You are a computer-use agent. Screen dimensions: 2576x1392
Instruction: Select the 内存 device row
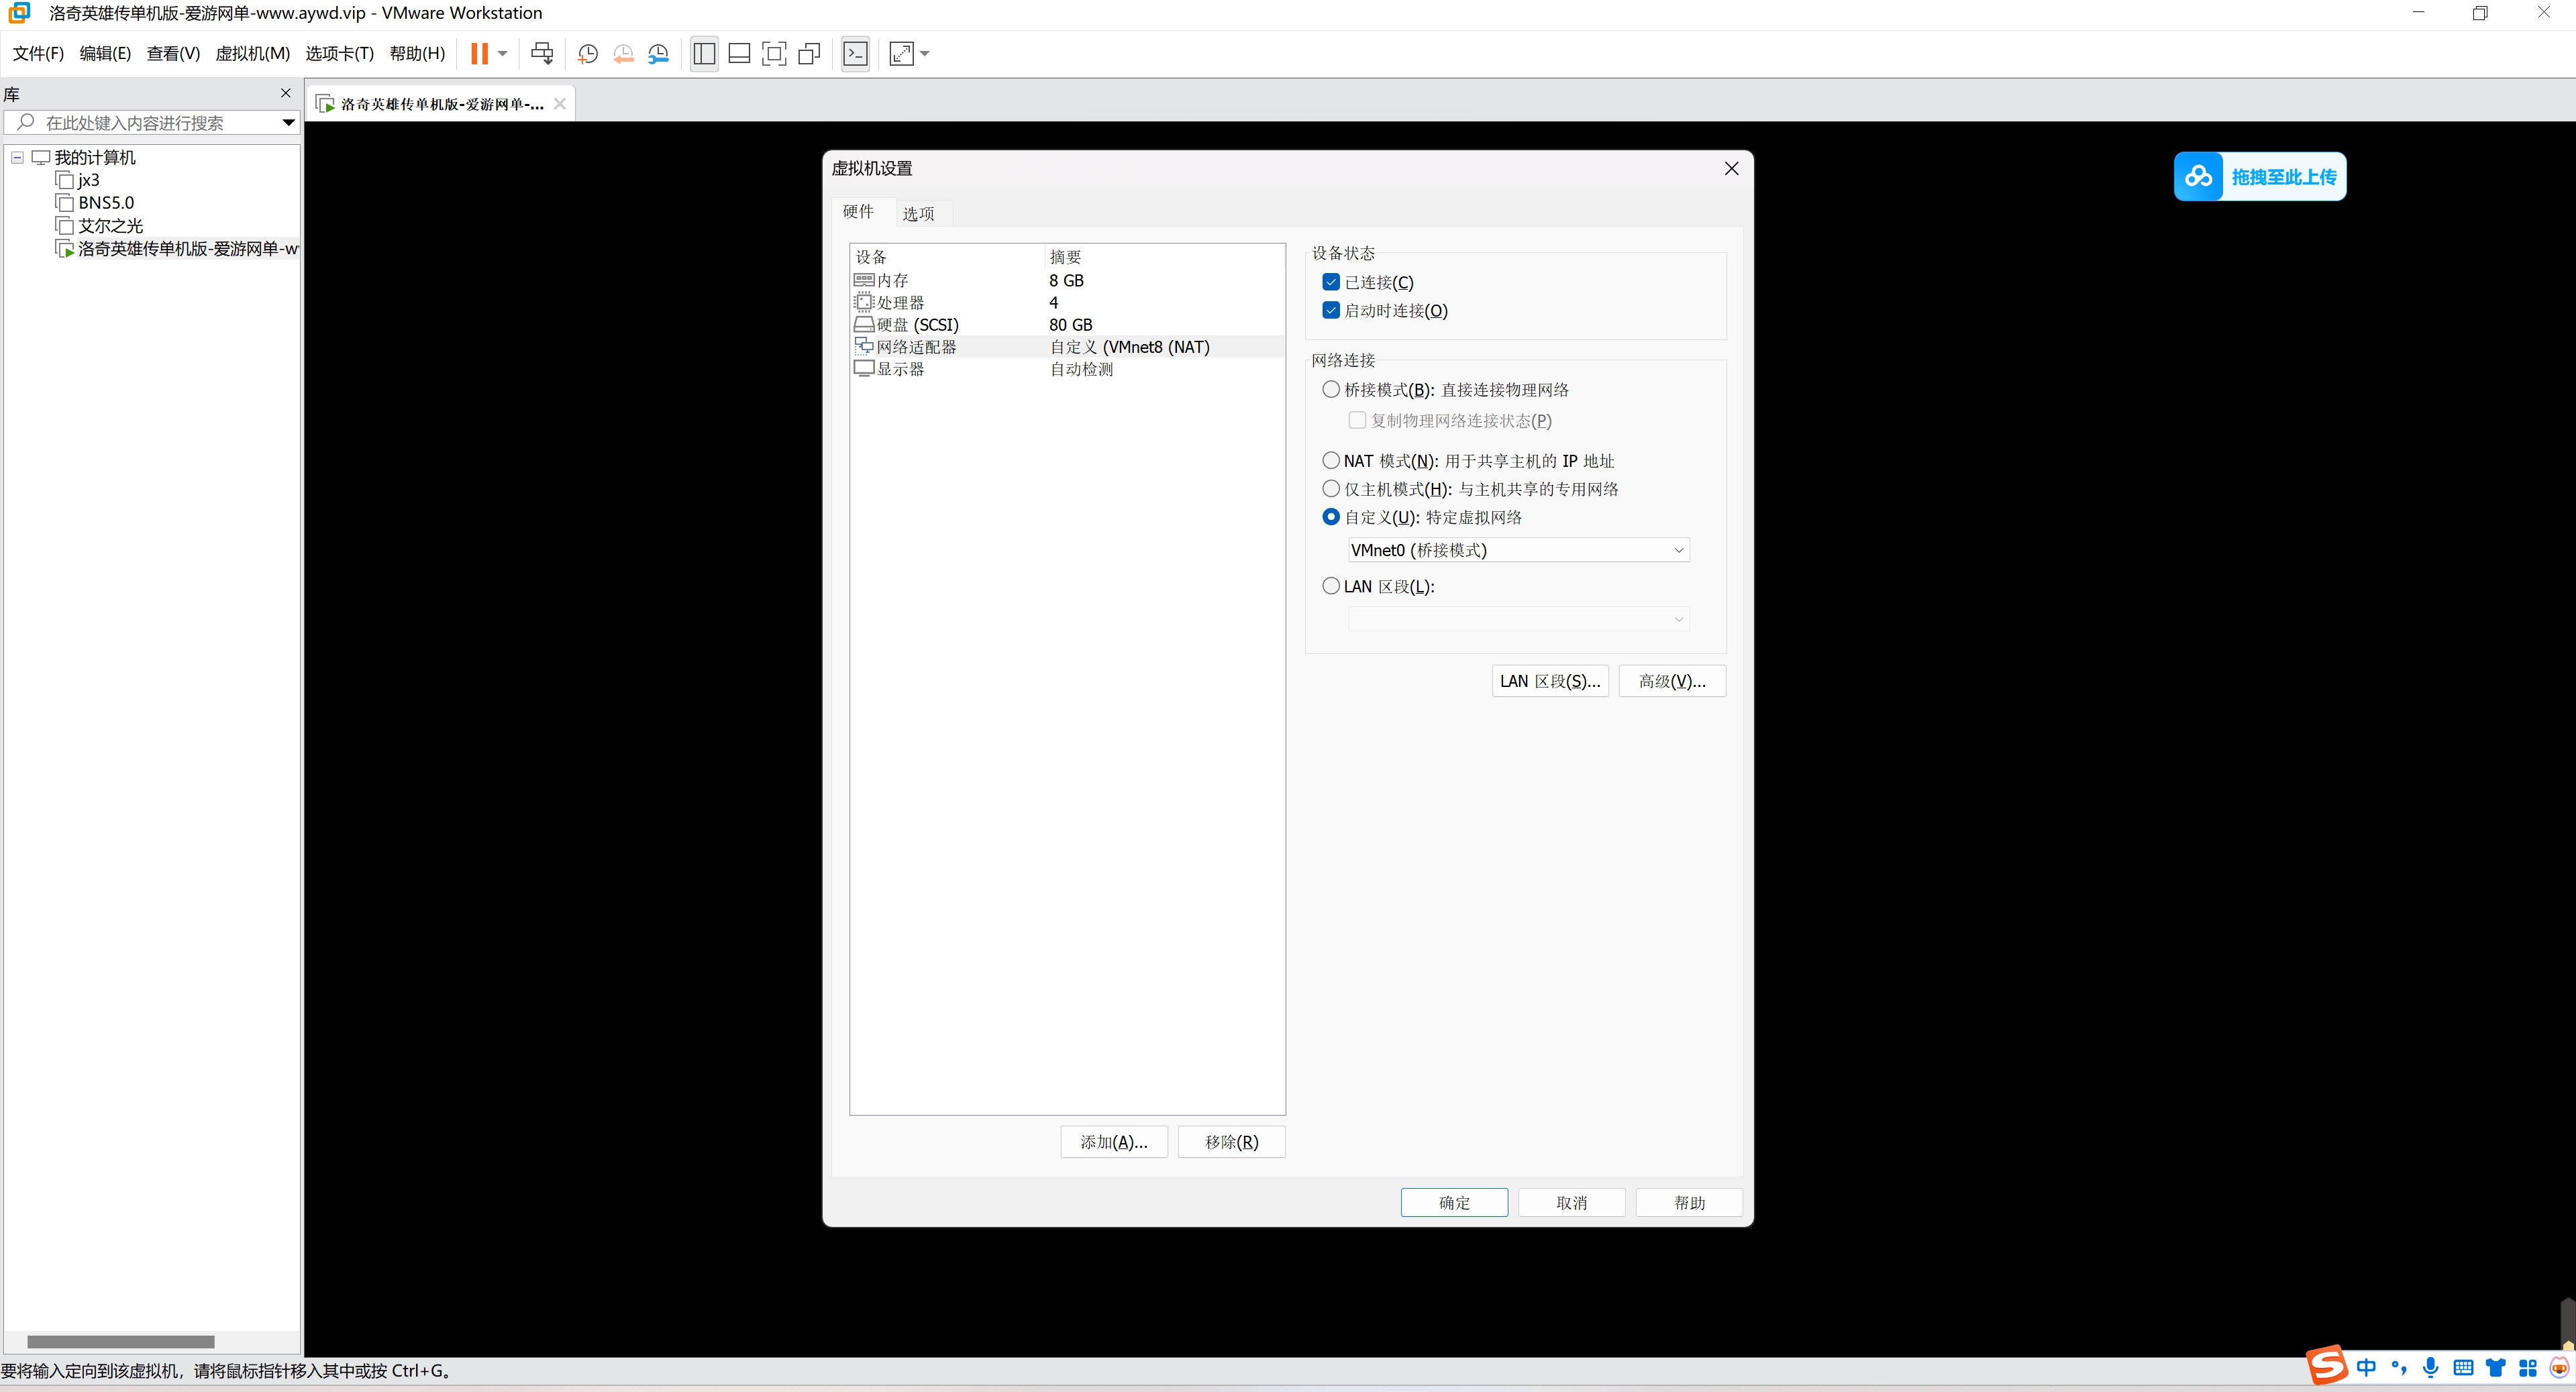pyautogui.click(x=1067, y=280)
